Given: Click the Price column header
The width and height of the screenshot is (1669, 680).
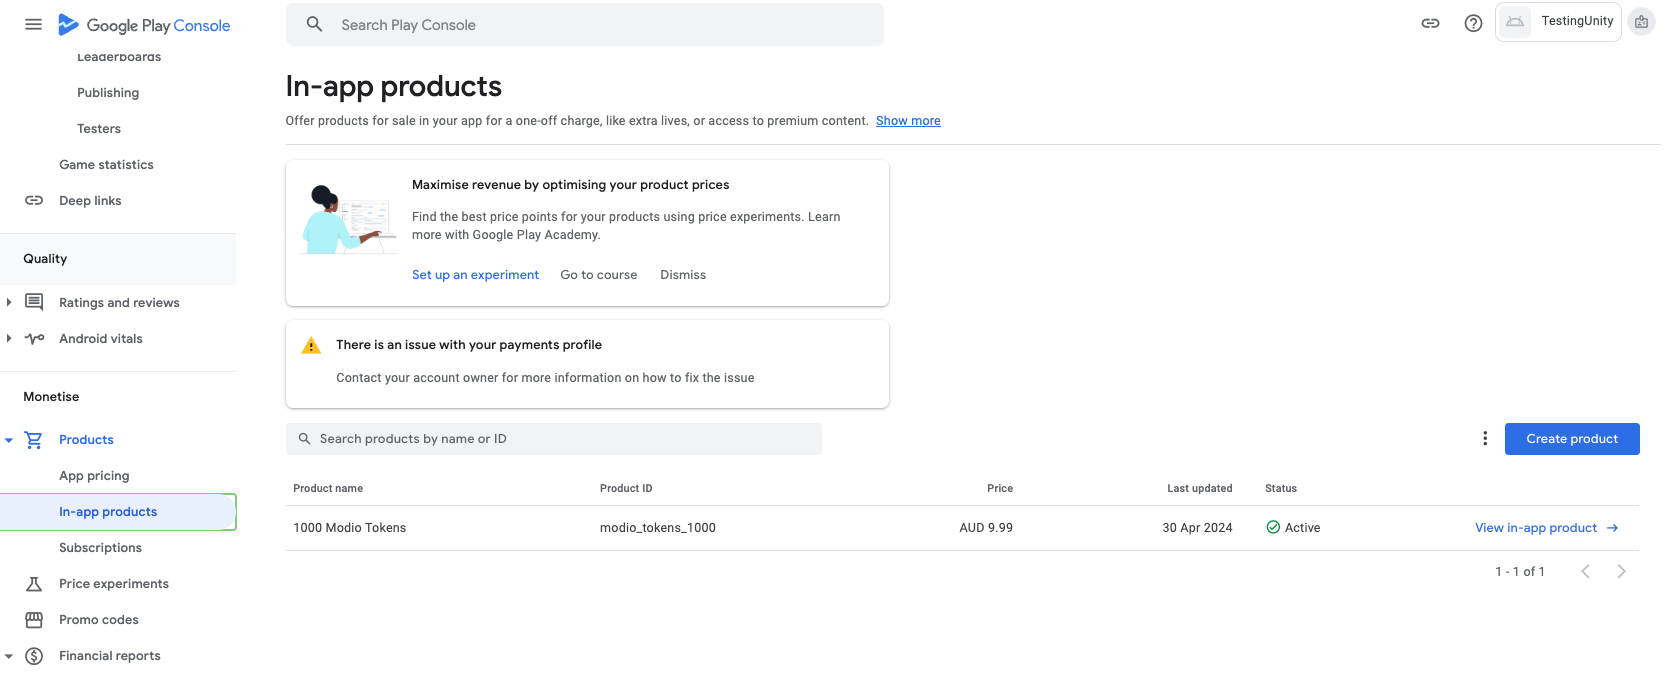Looking at the screenshot, I should pos(1000,488).
